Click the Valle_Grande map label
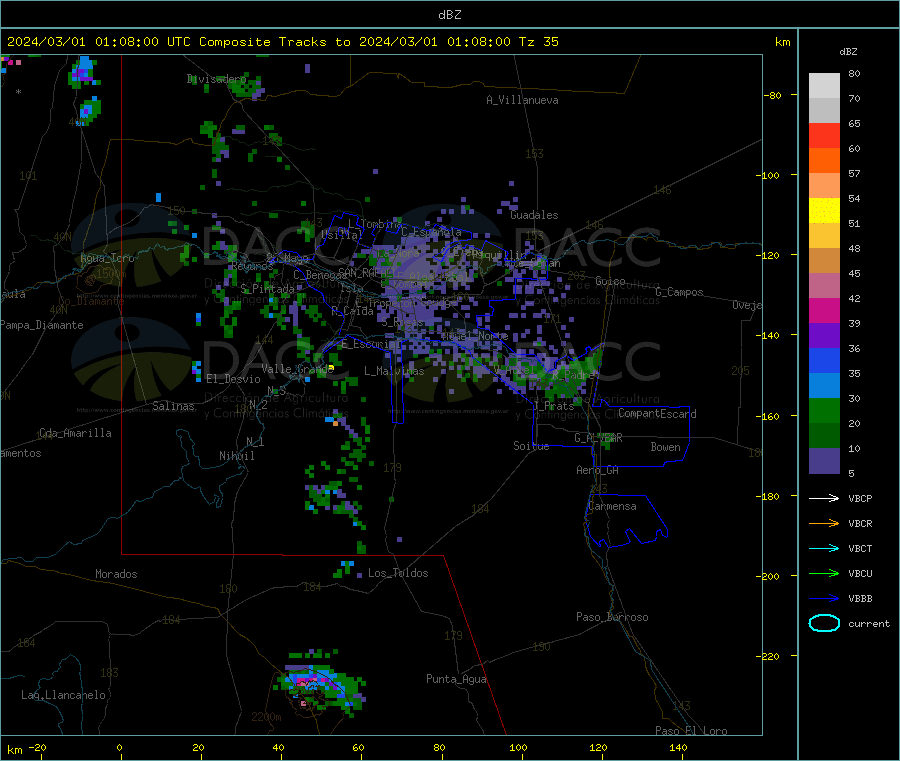900x761 pixels. point(297,369)
